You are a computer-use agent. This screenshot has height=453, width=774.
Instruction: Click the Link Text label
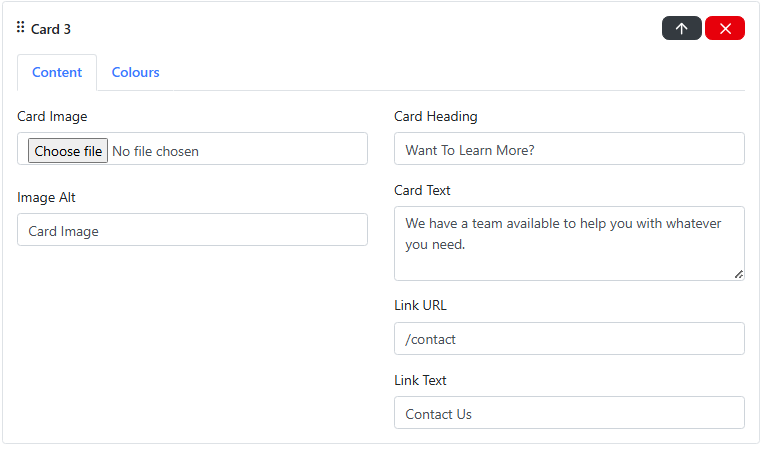pos(420,380)
